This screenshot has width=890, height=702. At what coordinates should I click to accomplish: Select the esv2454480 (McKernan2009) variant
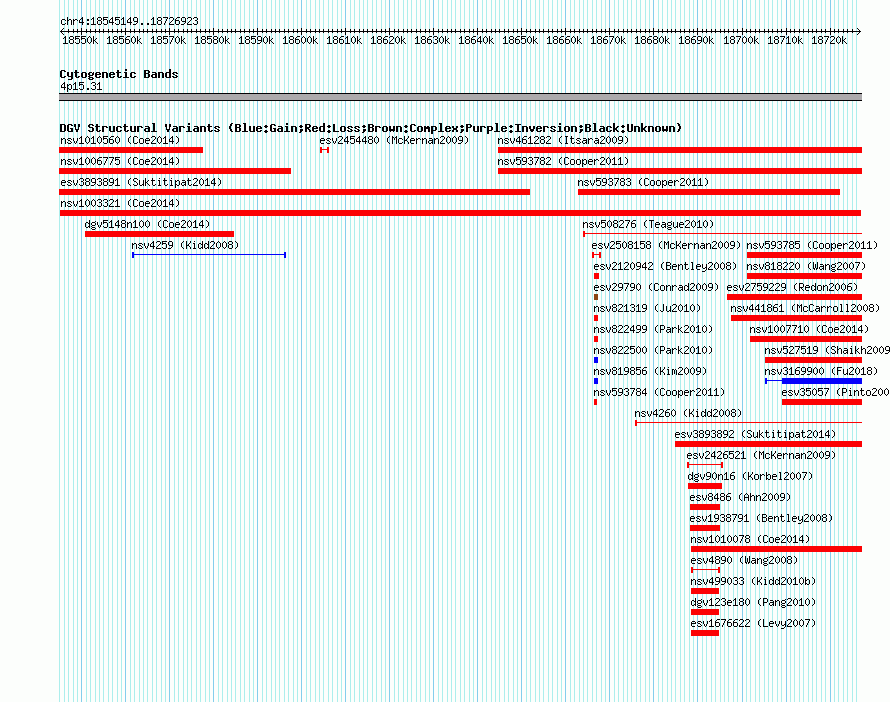click(x=394, y=140)
